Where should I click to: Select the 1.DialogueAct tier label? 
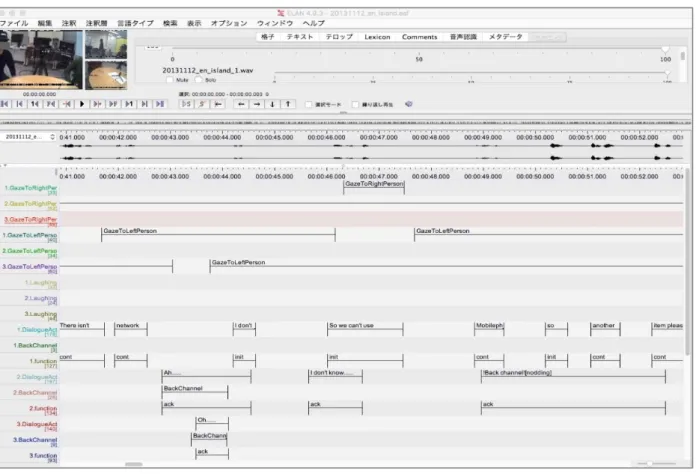pos(37,330)
